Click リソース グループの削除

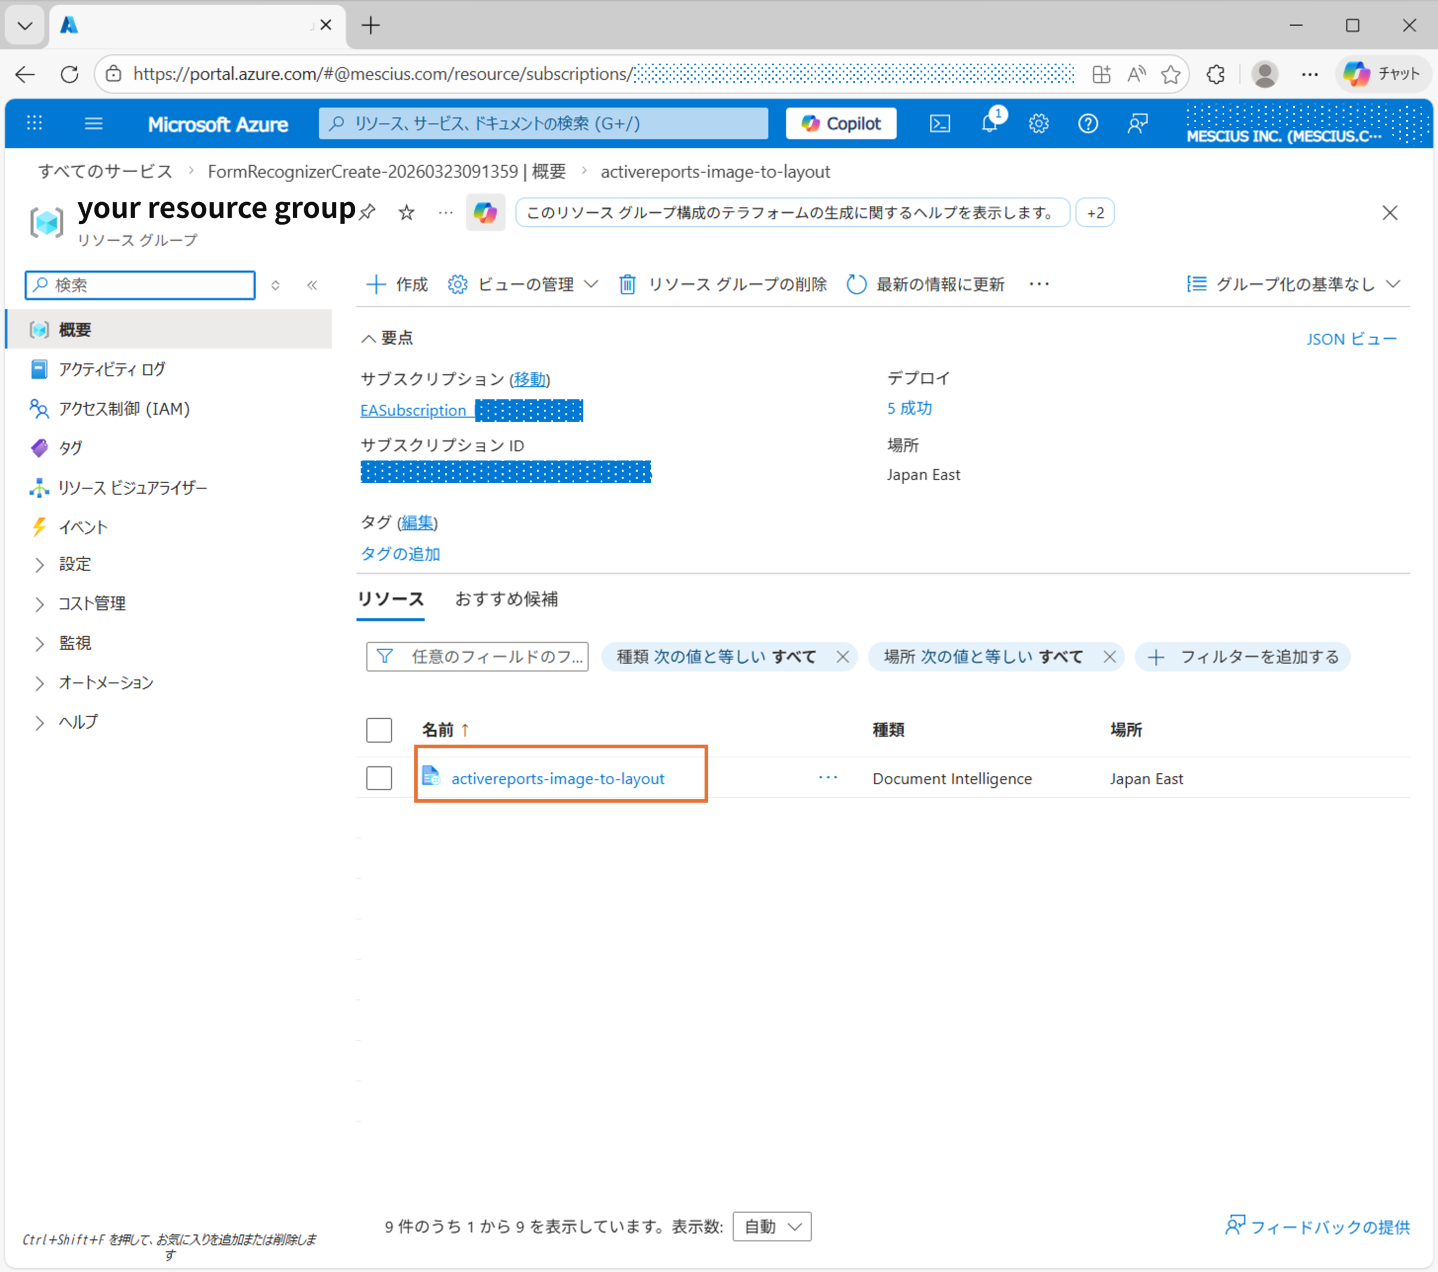(x=723, y=284)
